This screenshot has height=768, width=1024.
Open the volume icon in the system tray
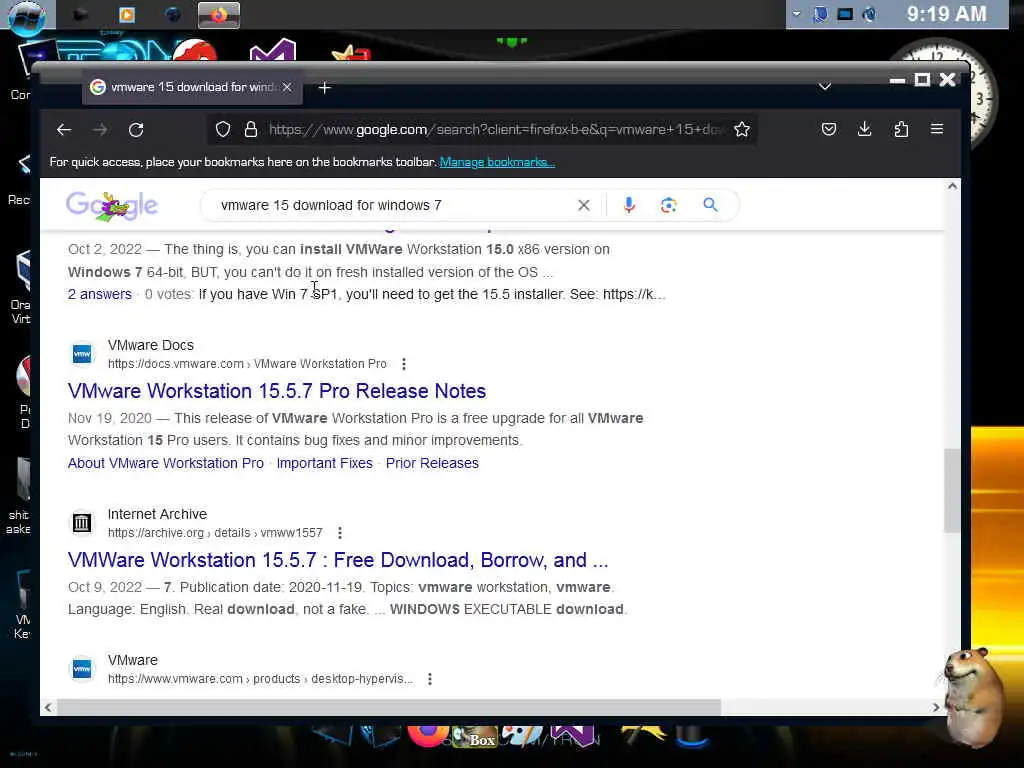[x=869, y=14]
